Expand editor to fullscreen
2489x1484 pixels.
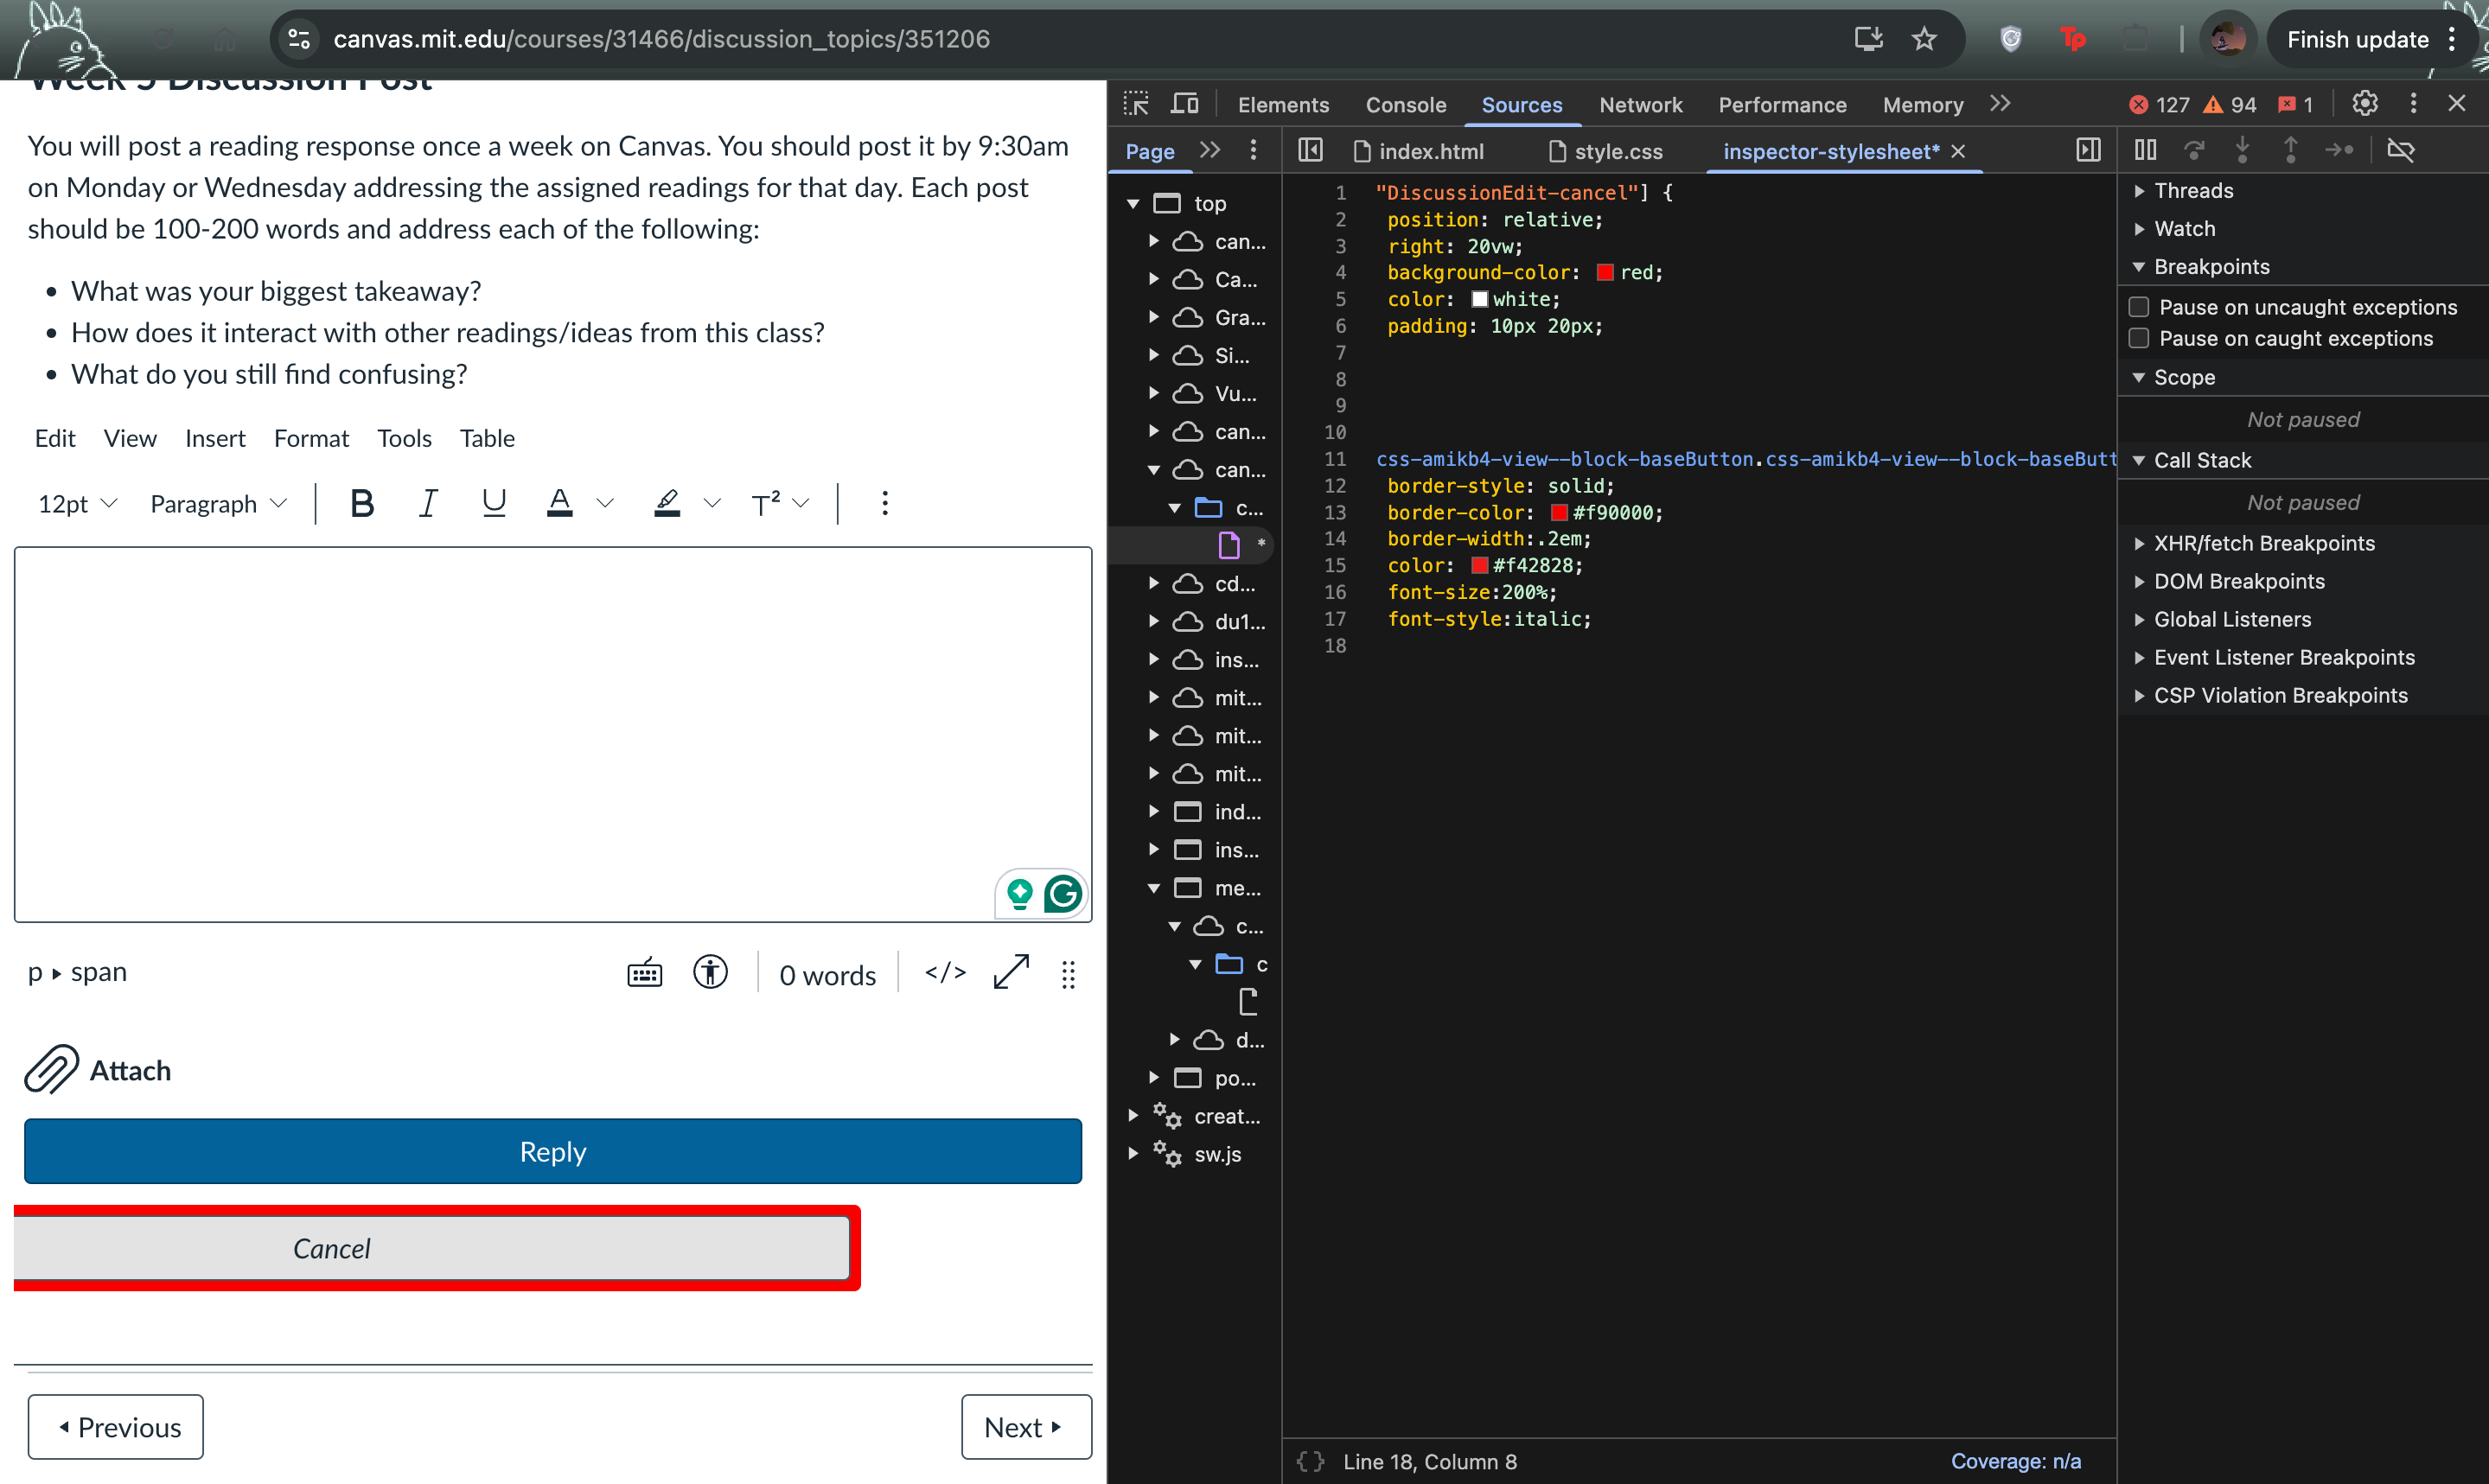pos(1011,973)
